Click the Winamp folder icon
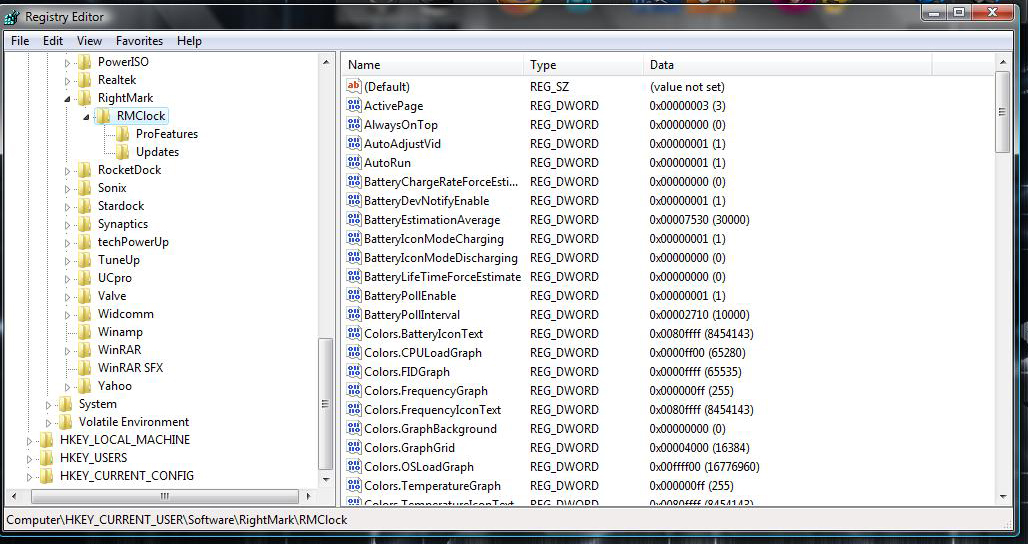The height and width of the screenshot is (544, 1028). point(85,332)
